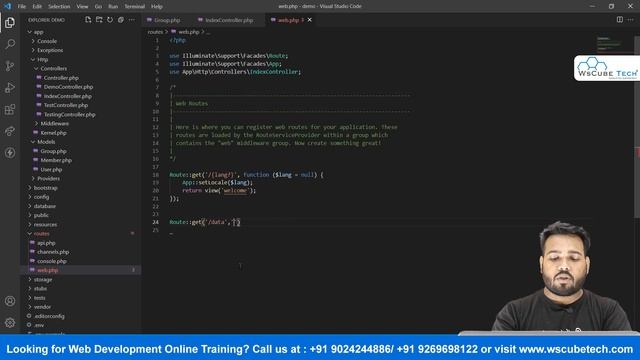Image resolution: width=640 pixels, height=360 pixels.
Task: Expand the public folder
Action: point(41,215)
